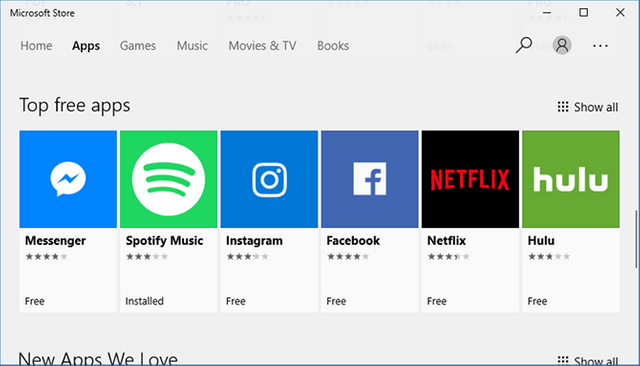Image resolution: width=640 pixels, height=366 pixels.
Task: Select the Apps tab
Action: coord(86,46)
